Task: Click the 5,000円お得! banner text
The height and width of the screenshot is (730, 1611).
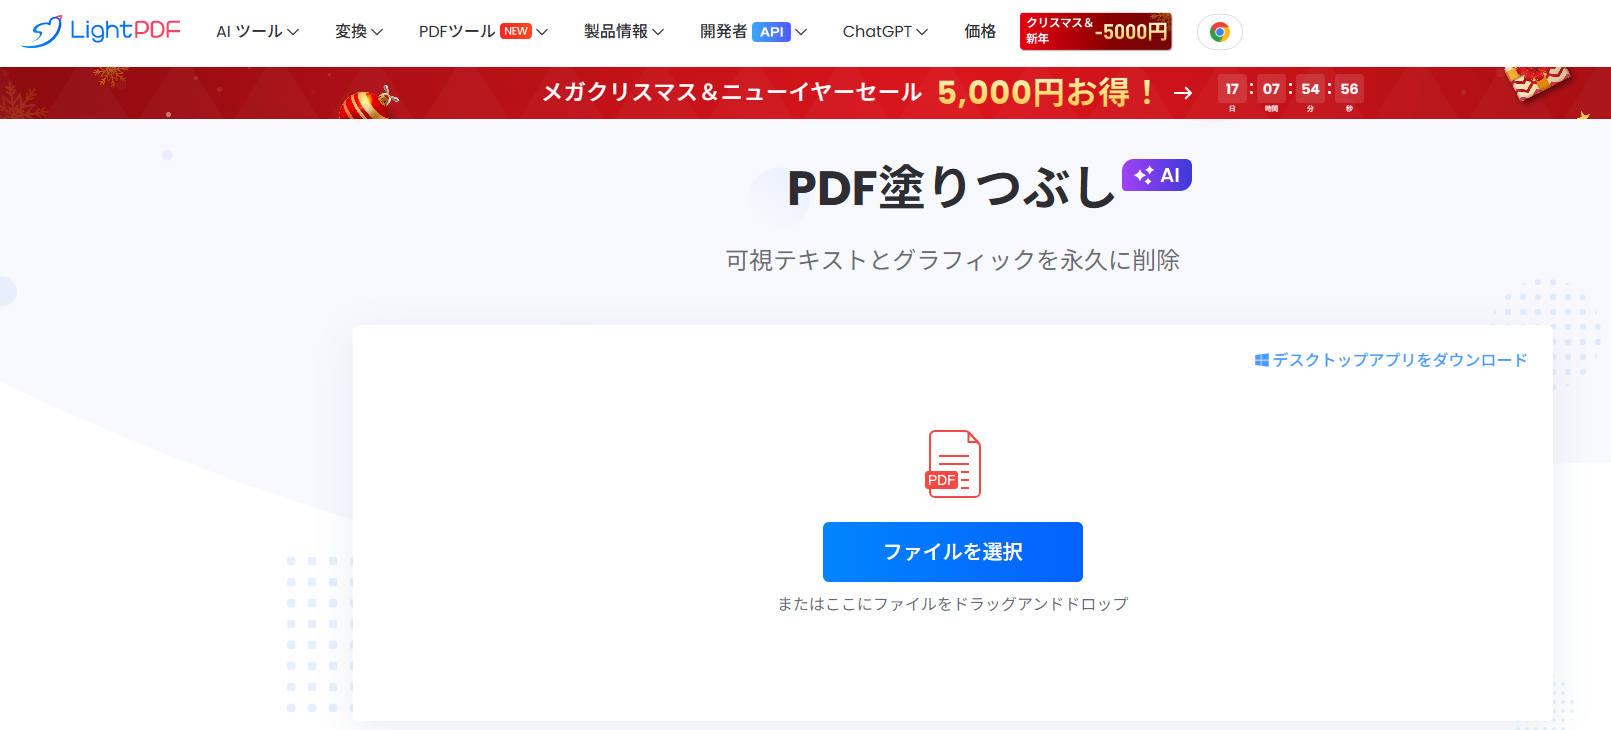Action: pyautogui.click(x=1047, y=93)
